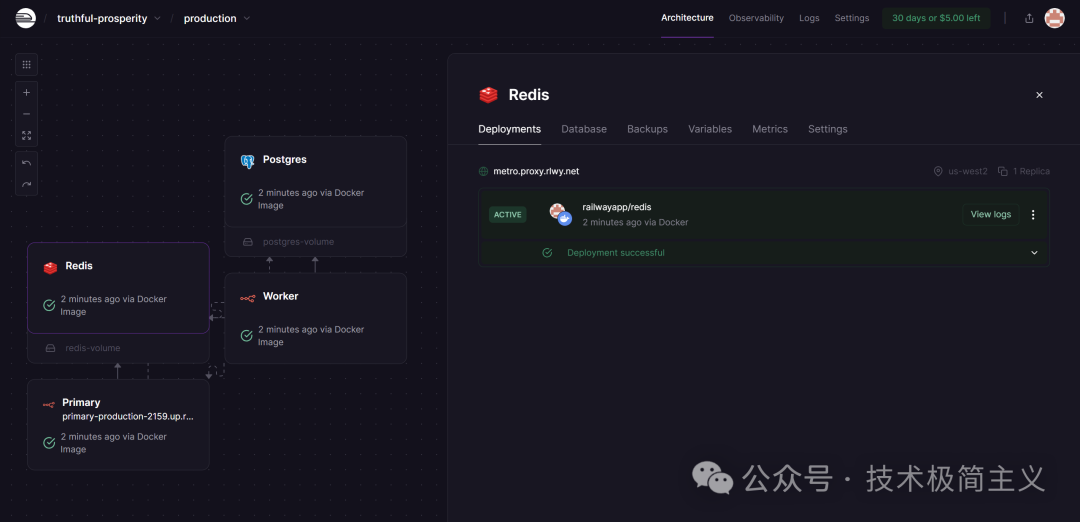Open the production environment dropdown
Image resolution: width=1080 pixels, height=522 pixels.
[217, 19]
